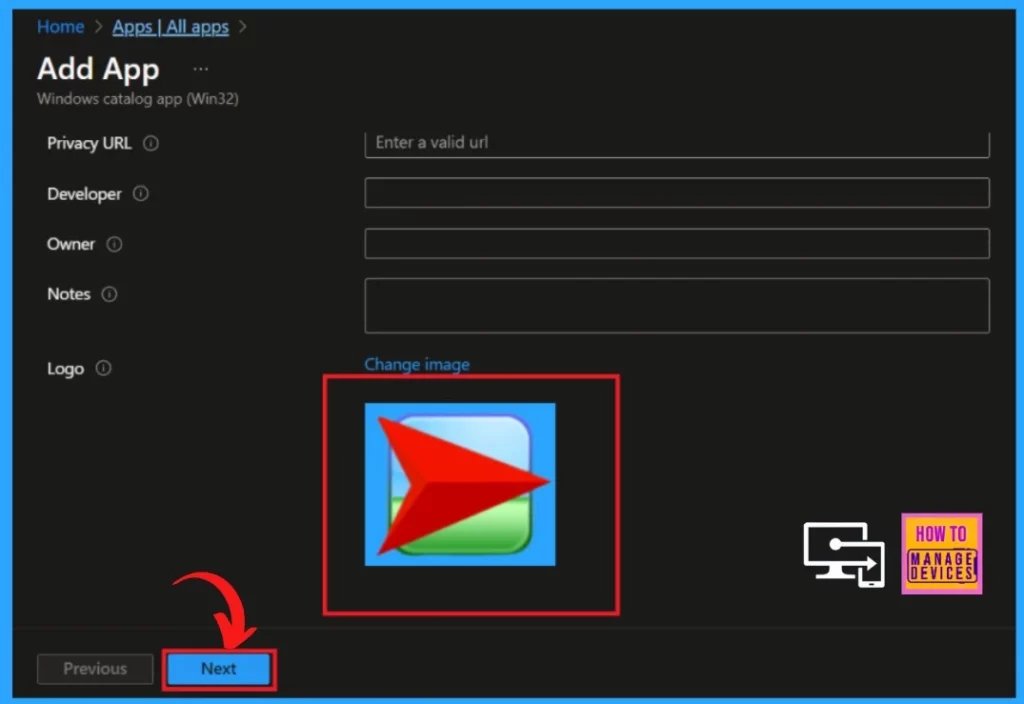Show info tooltip for Privacy URL
The height and width of the screenshot is (704, 1024).
click(151, 143)
